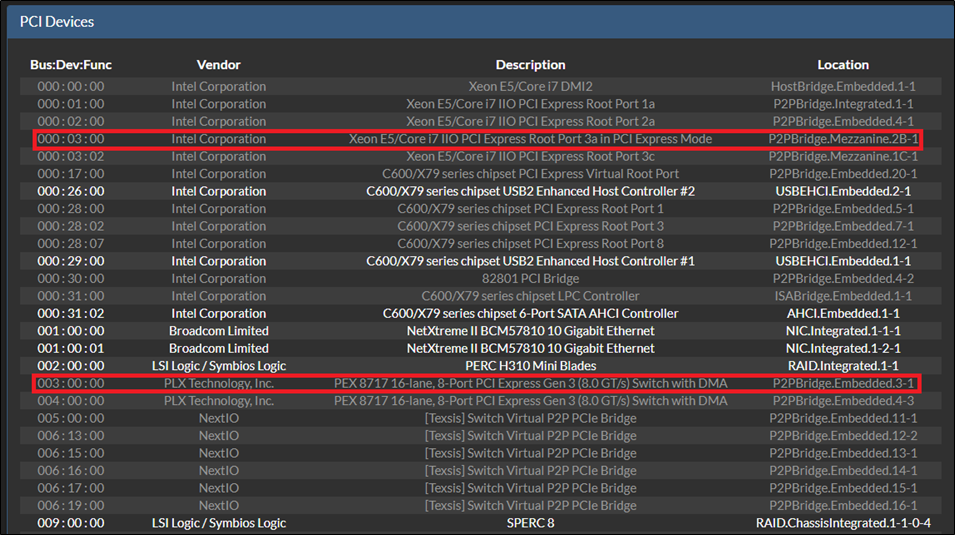
Task: Click bus address 001 : 00 : 00
Action: [71, 331]
